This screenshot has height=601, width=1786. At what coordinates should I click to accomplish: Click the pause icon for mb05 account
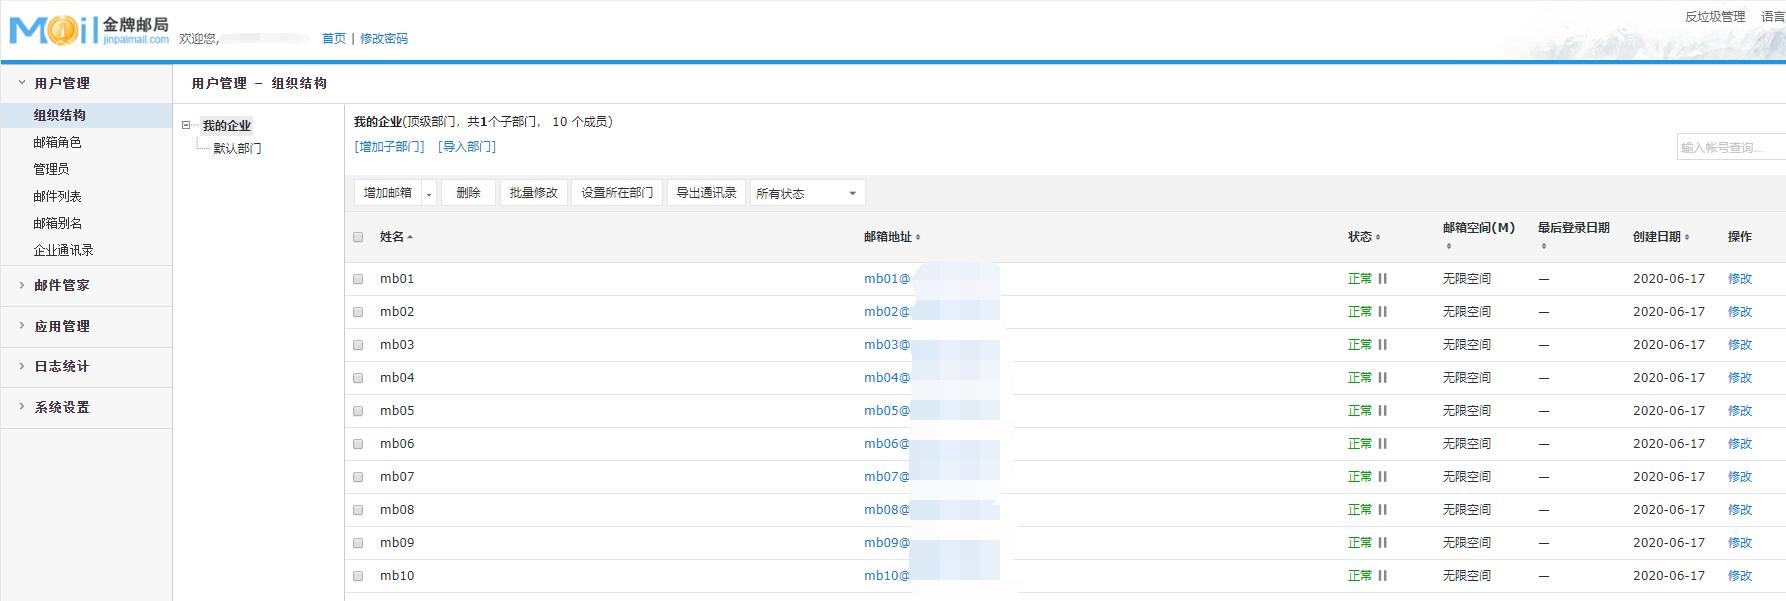point(1382,411)
